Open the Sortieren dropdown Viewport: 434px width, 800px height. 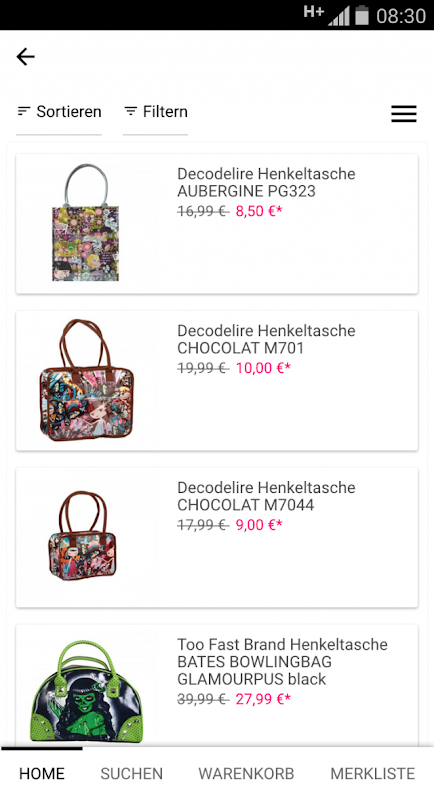(x=59, y=112)
